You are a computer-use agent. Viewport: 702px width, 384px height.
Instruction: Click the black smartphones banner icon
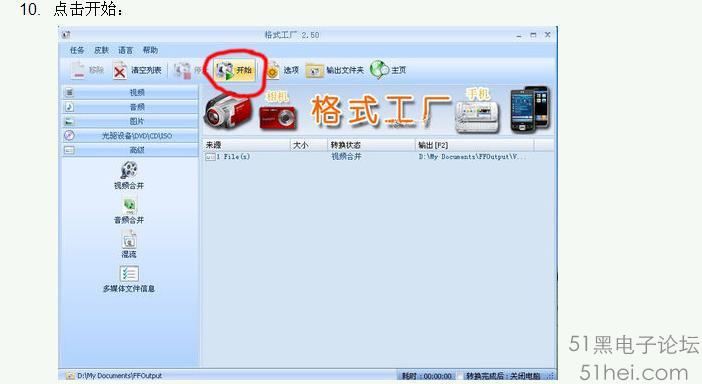click(x=530, y=109)
